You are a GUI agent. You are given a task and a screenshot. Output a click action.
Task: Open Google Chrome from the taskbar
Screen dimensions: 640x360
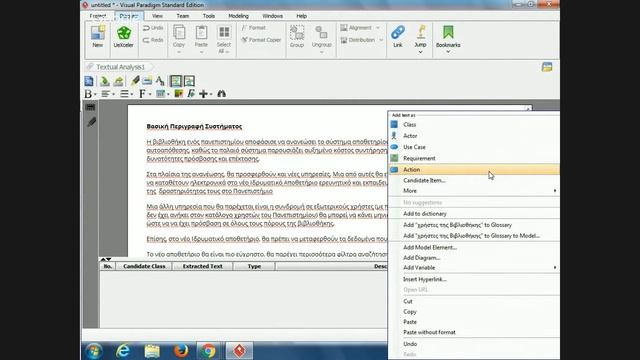point(208,351)
